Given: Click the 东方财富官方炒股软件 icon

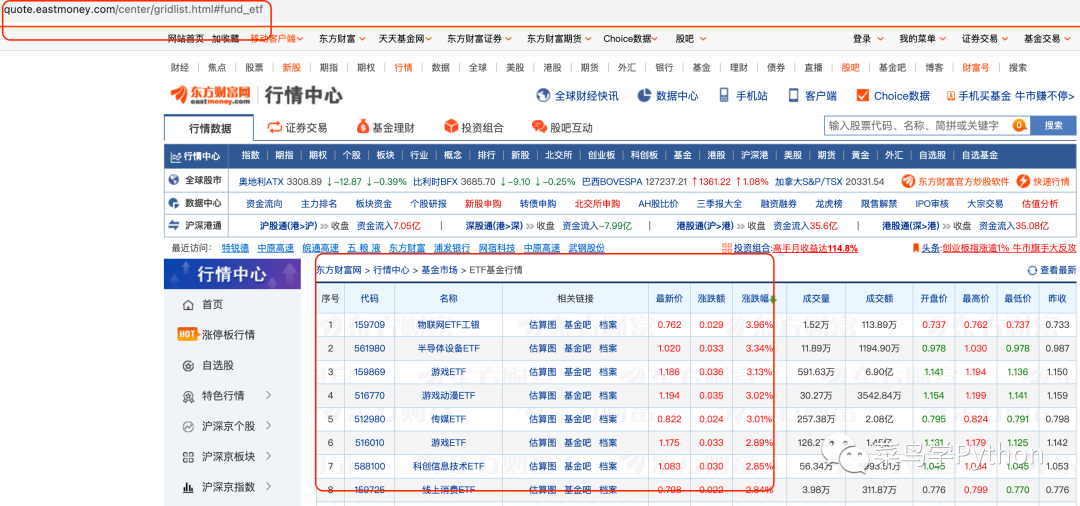Looking at the screenshot, I should [x=908, y=181].
